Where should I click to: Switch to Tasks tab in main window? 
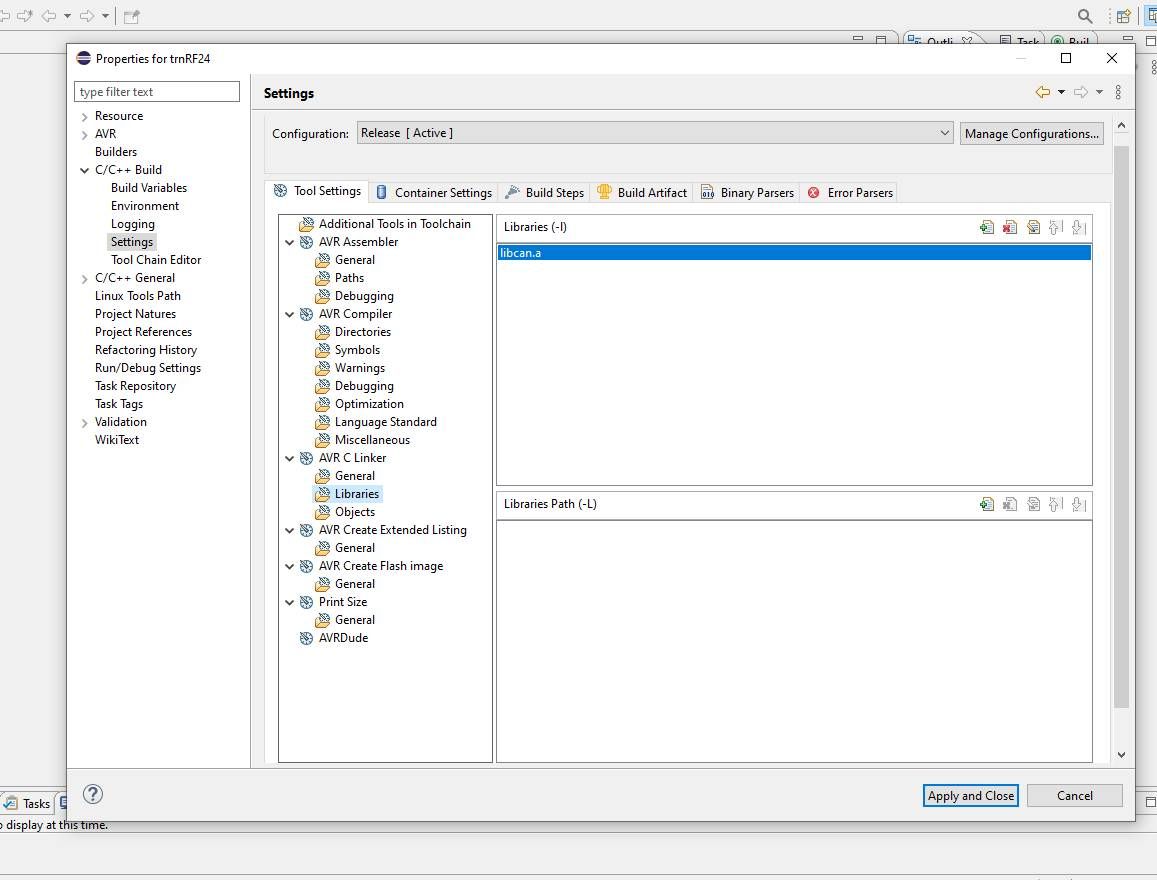point(27,803)
